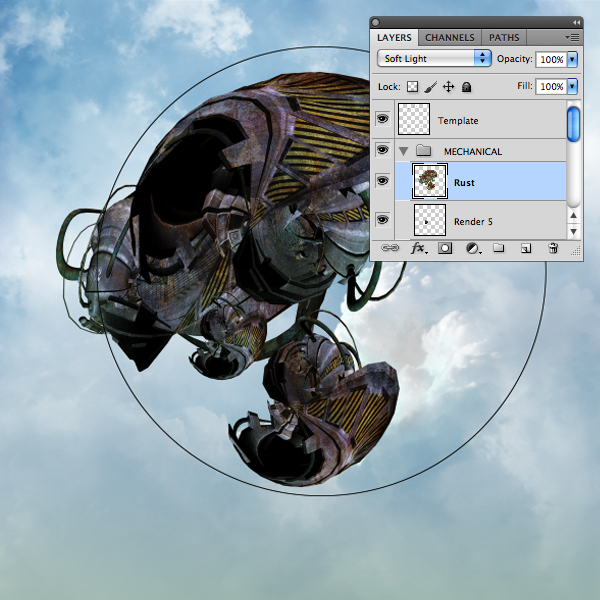Close the Layers panel with the round button
This screenshot has width=600, height=600.
375,23
